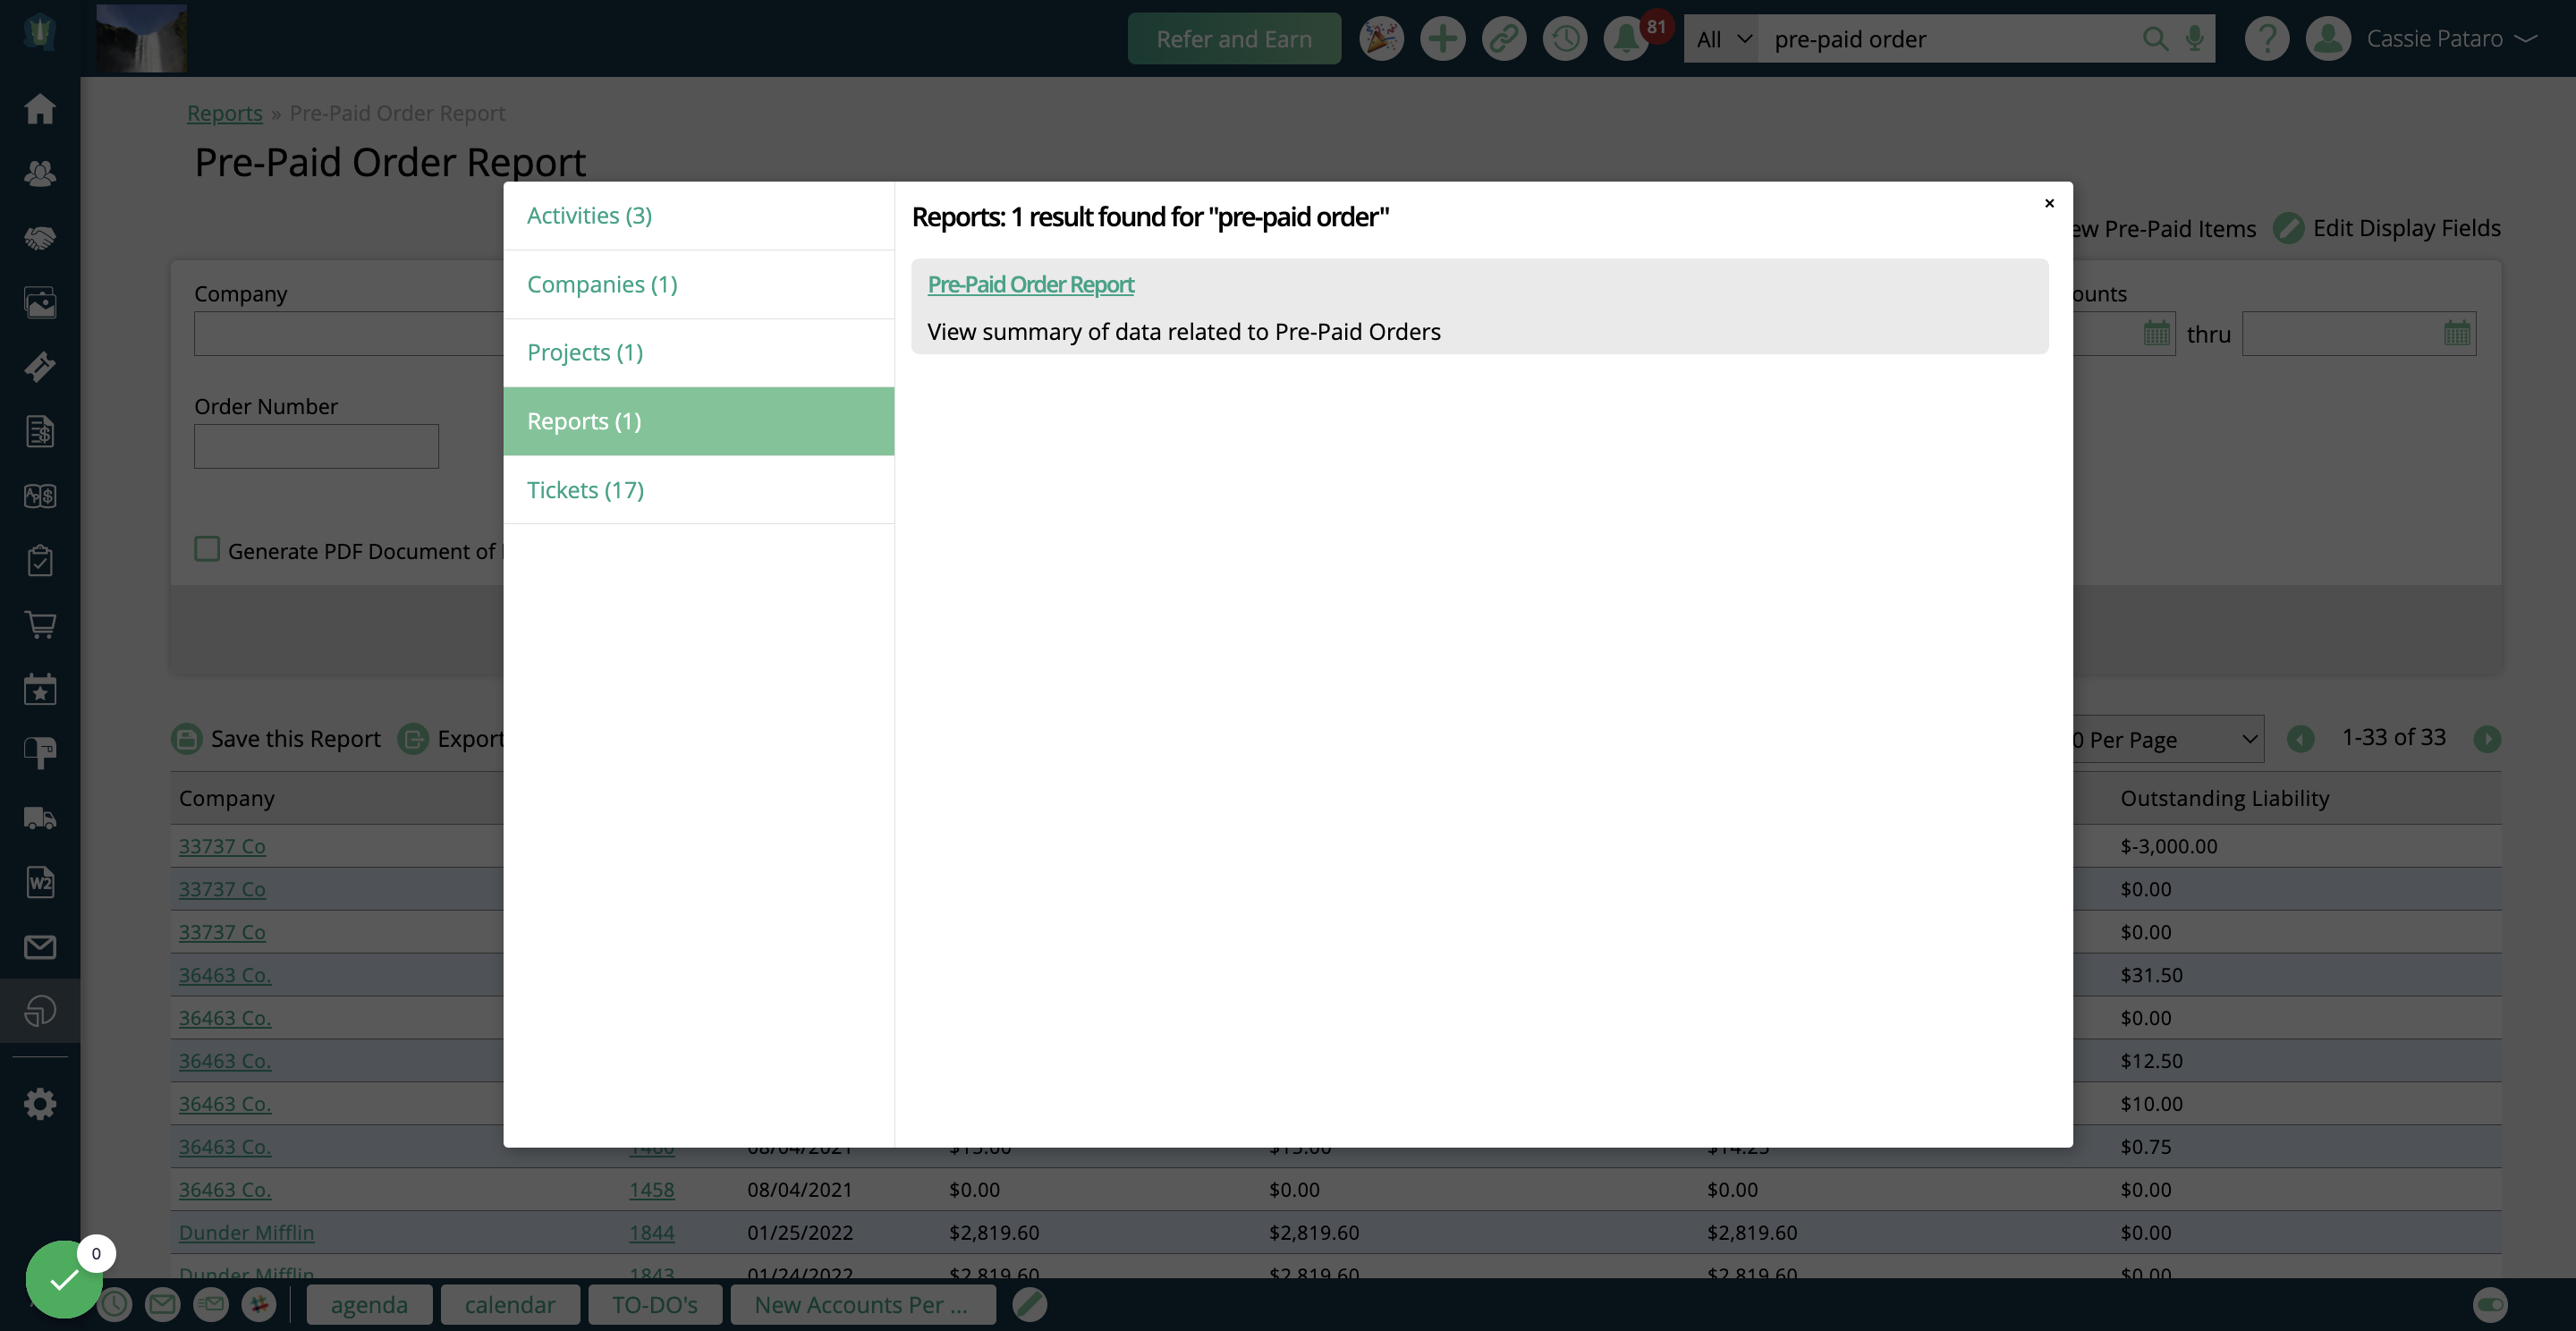The height and width of the screenshot is (1331, 2576).
Task: Click the plus quick-add icon in header
Action: point(1442,39)
